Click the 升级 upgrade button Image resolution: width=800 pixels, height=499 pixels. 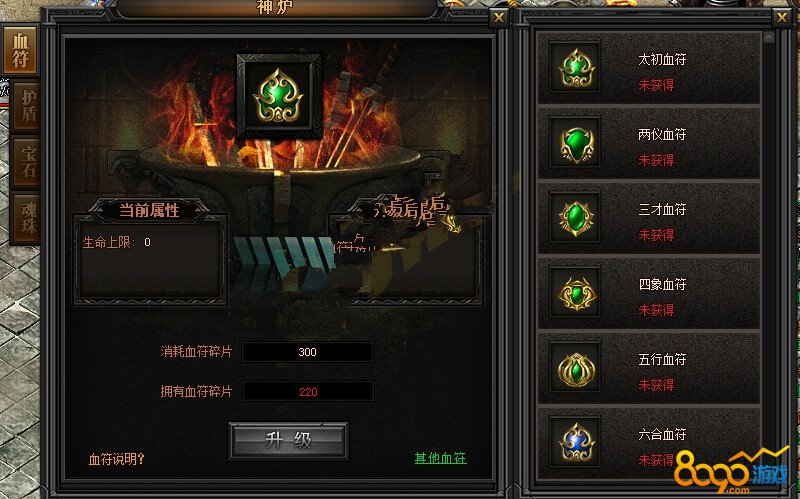tap(289, 440)
